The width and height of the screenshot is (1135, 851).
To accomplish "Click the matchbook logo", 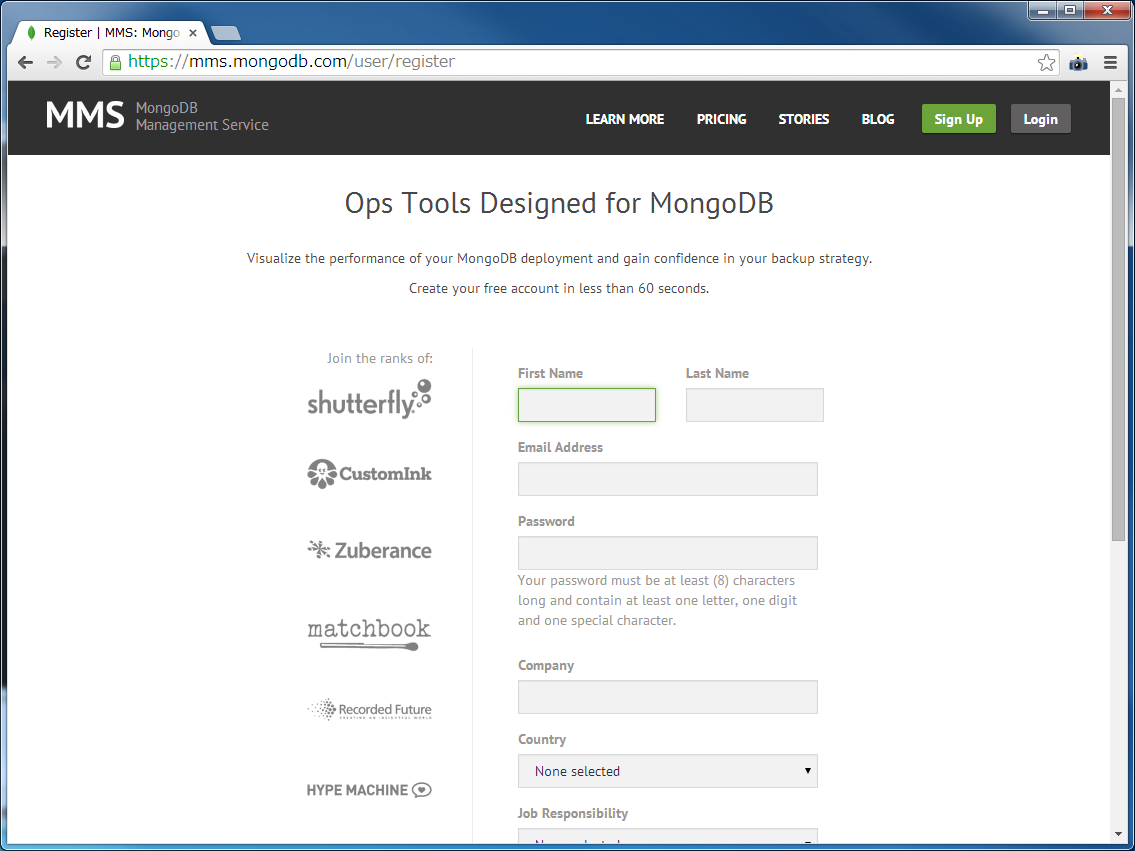I will (369, 630).
